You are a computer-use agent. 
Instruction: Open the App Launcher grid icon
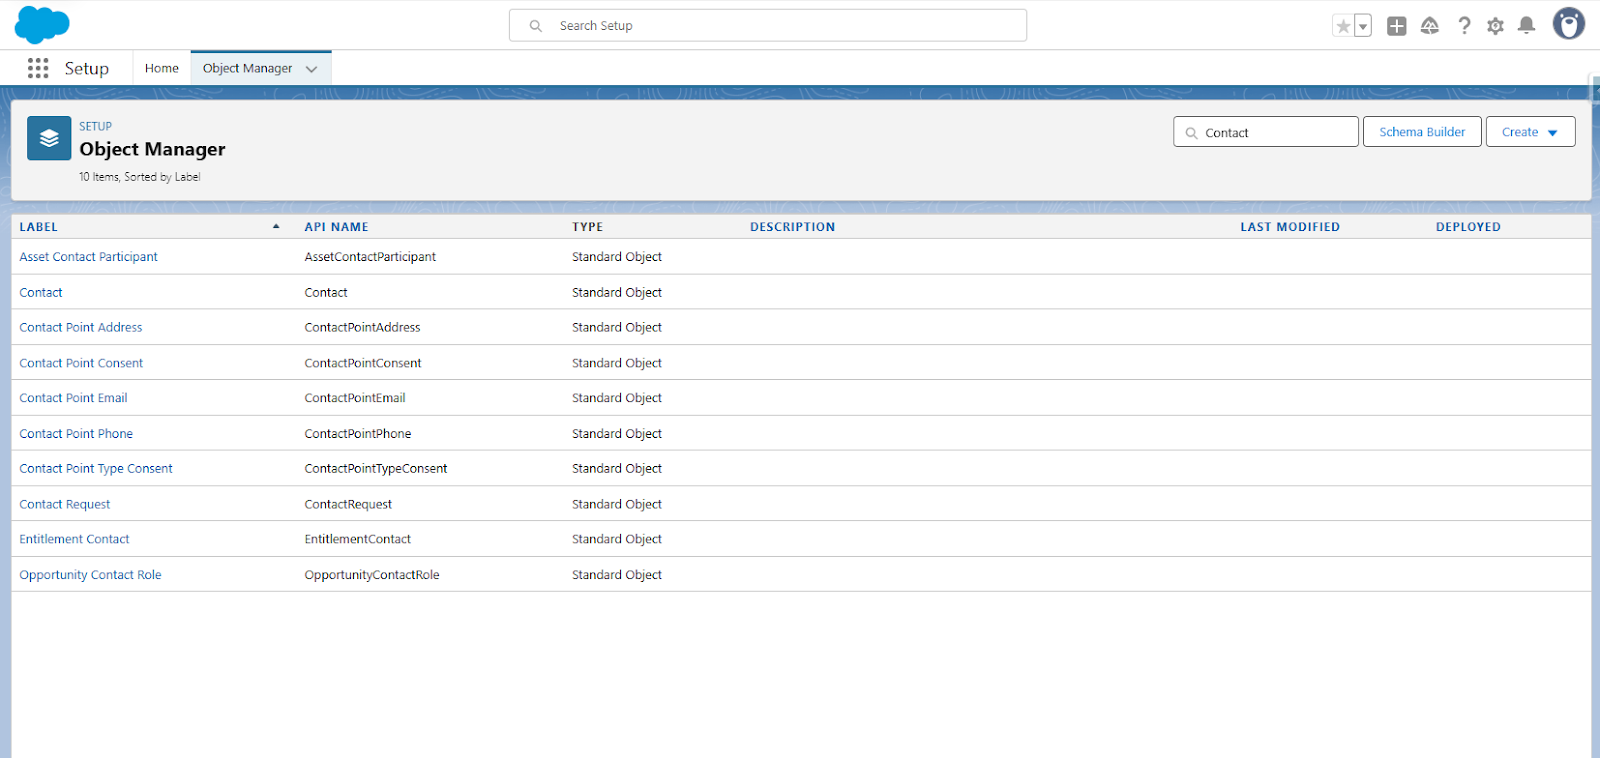click(x=38, y=68)
